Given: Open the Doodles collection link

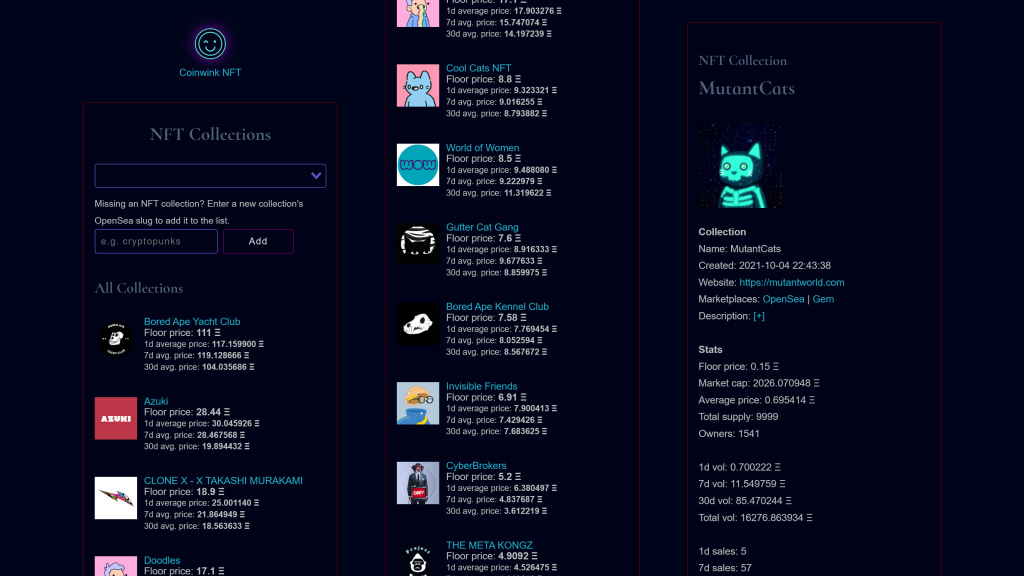Looking at the screenshot, I should 162,560.
